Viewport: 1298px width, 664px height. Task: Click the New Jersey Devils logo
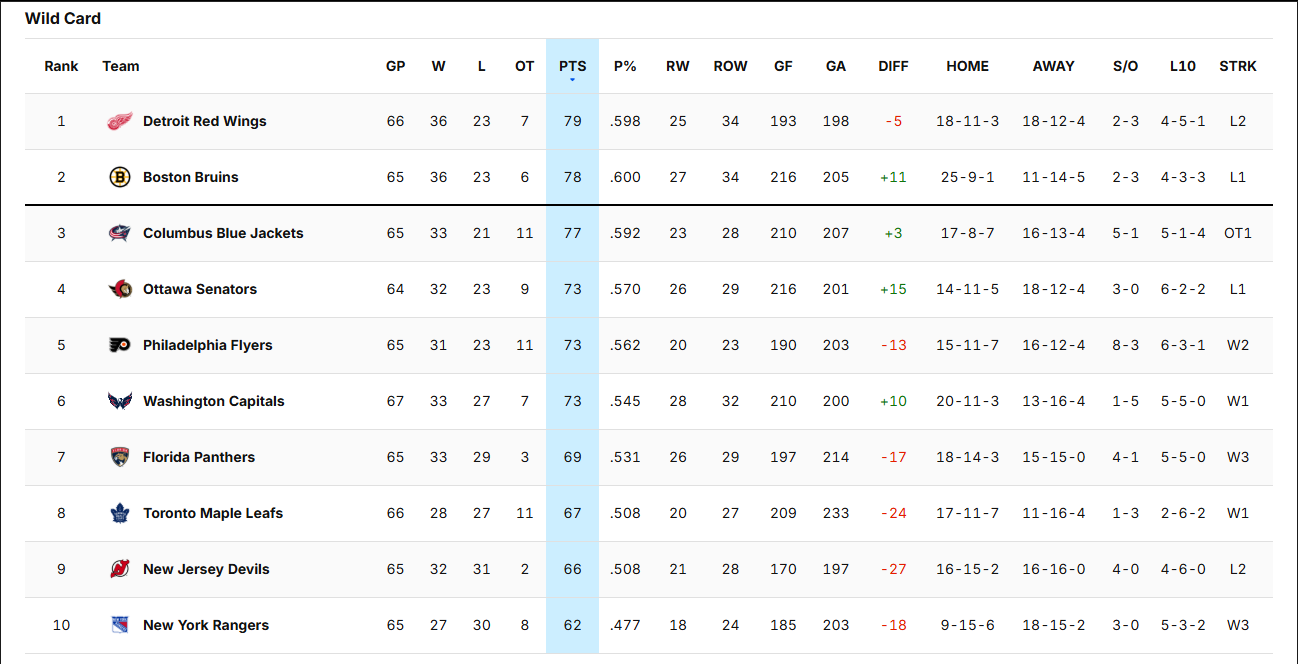120,569
